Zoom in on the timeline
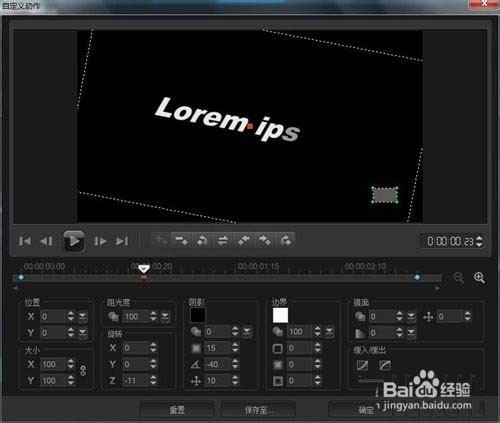The width and height of the screenshot is (500, 423). tap(479, 277)
